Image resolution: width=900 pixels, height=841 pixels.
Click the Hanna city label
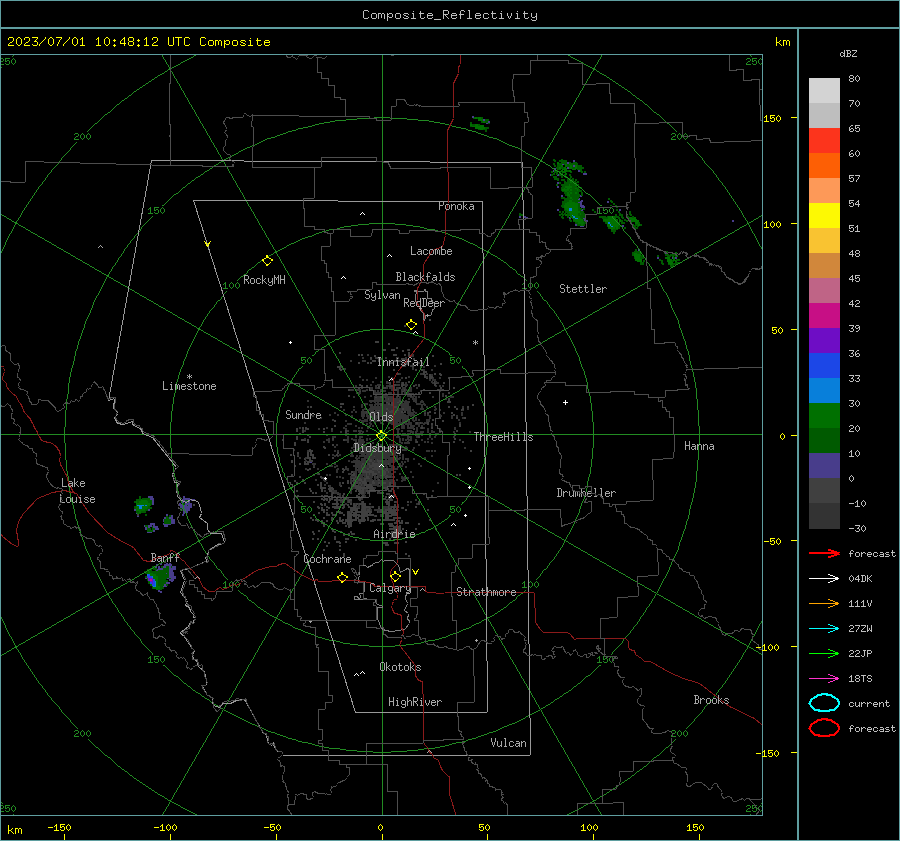[699, 446]
